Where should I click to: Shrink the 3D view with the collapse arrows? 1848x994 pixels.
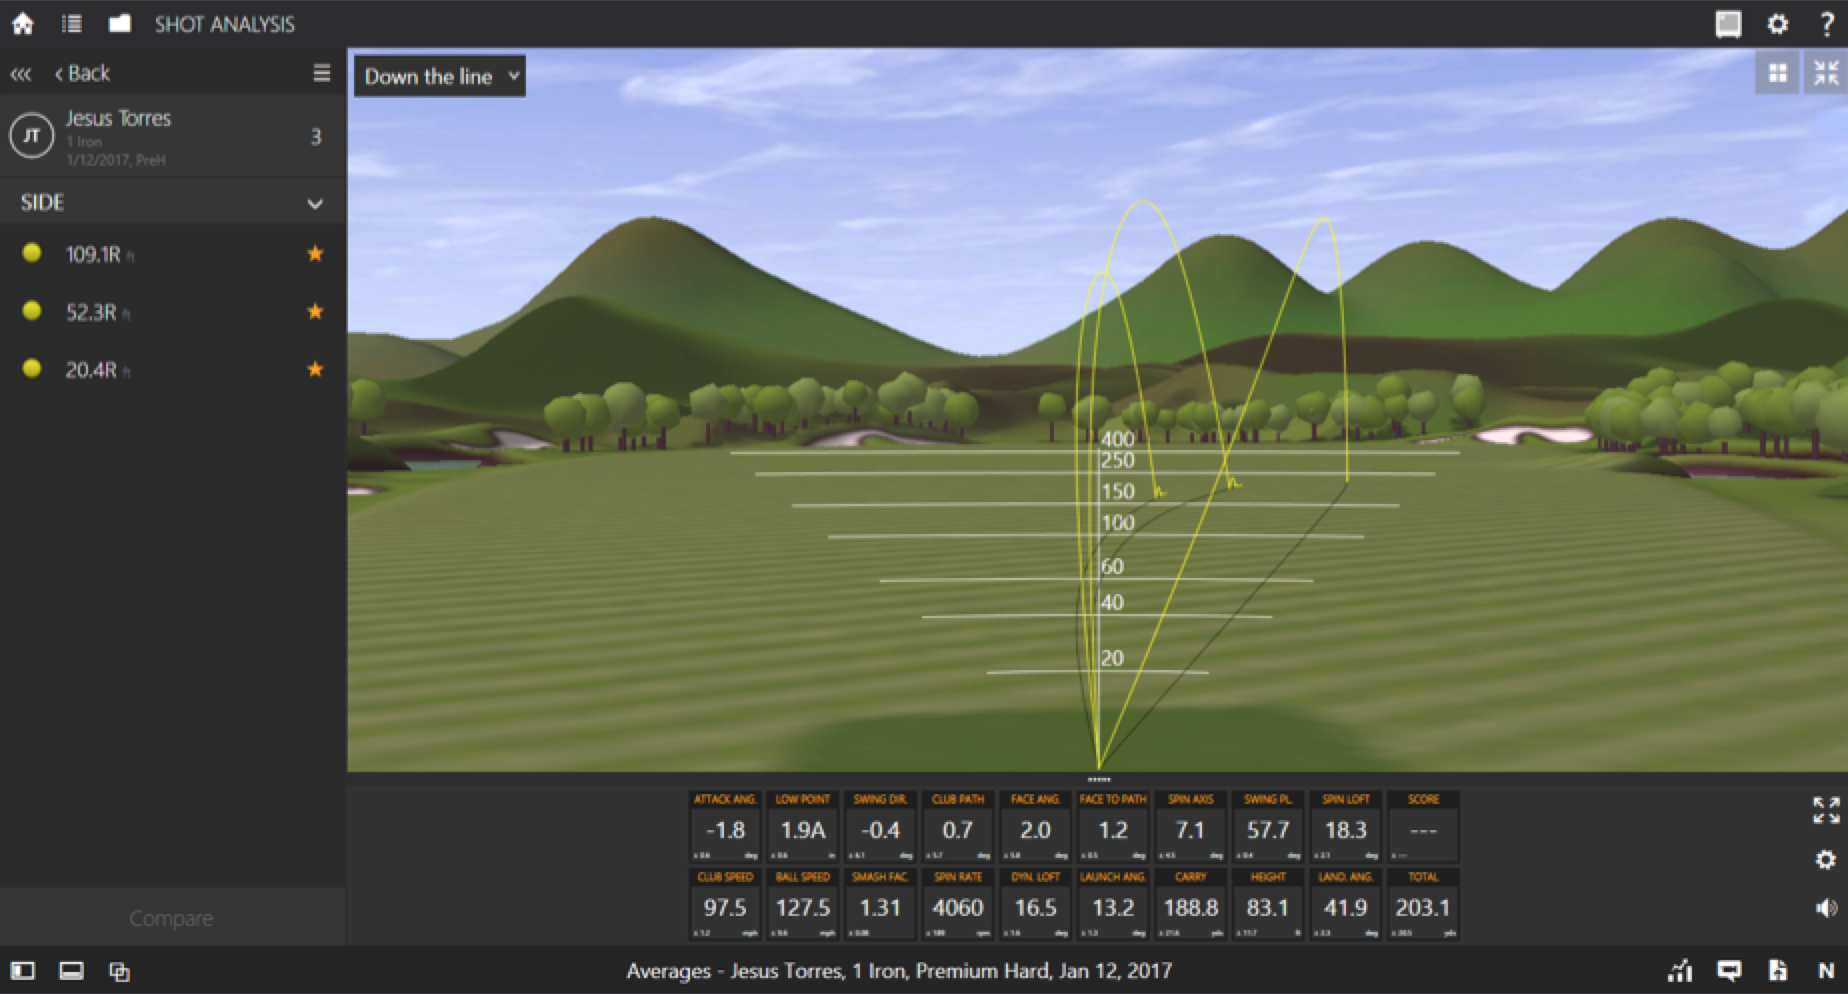click(x=1826, y=73)
